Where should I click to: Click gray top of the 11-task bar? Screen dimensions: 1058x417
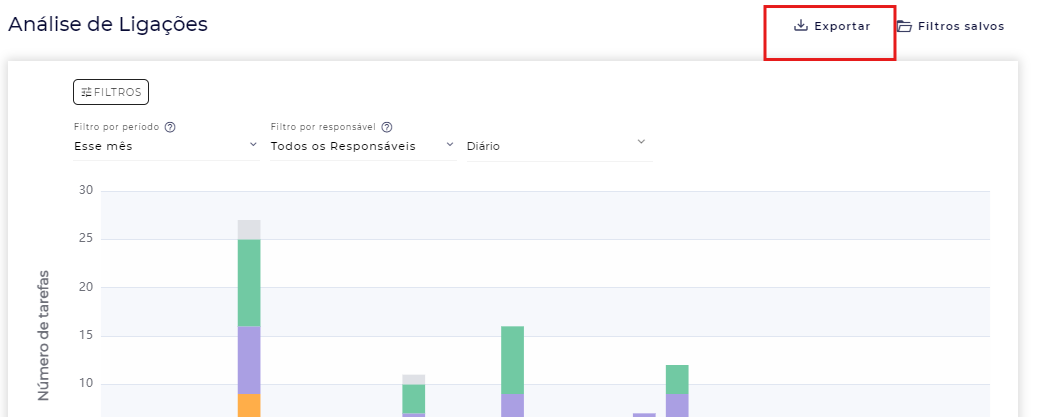[x=413, y=379]
